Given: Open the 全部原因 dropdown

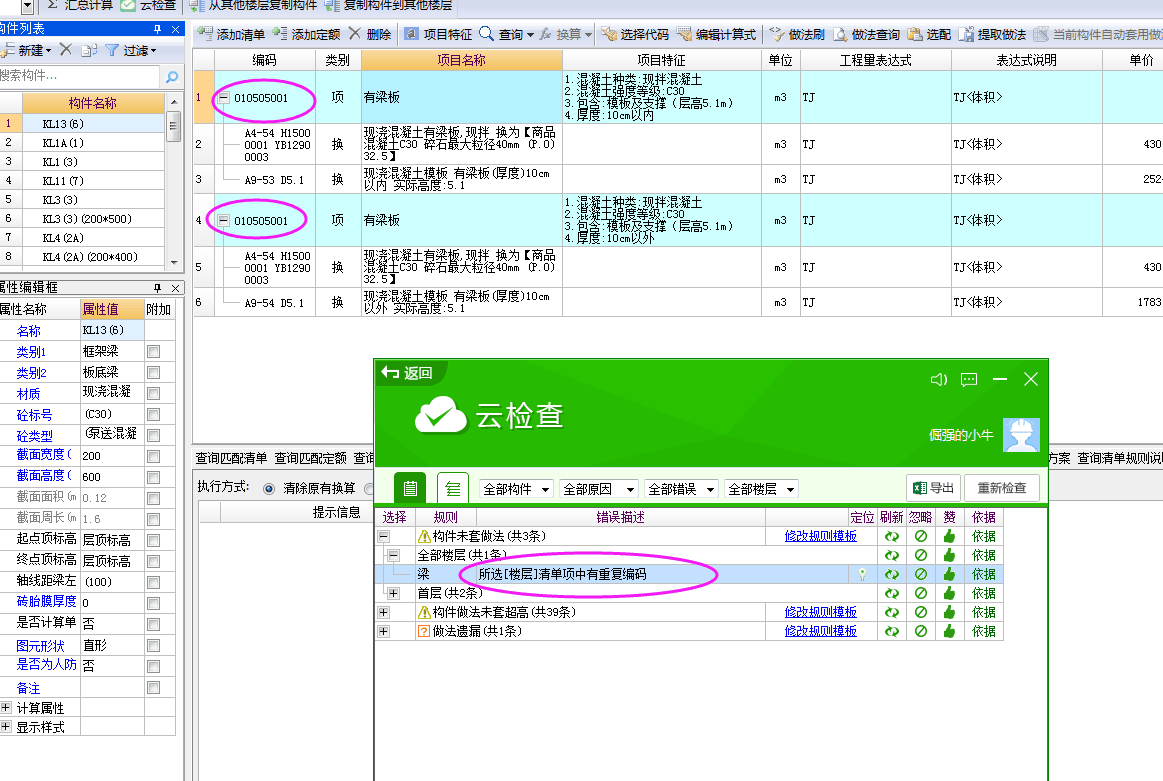Looking at the screenshot, I should 599,489.
